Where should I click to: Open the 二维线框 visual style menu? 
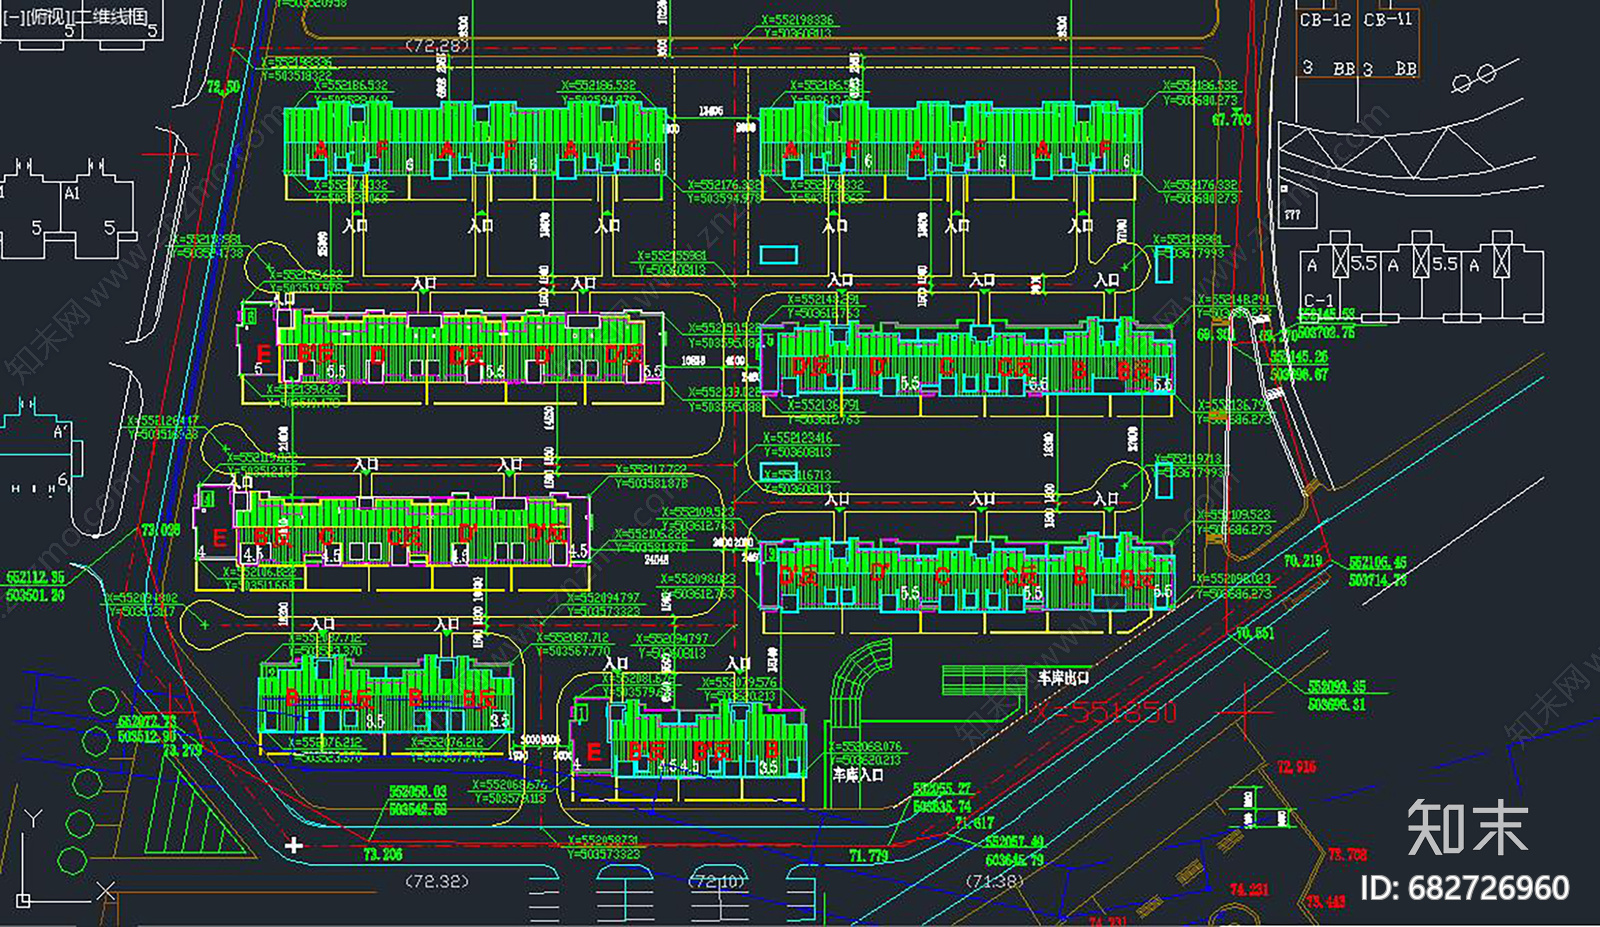(112, 17)
